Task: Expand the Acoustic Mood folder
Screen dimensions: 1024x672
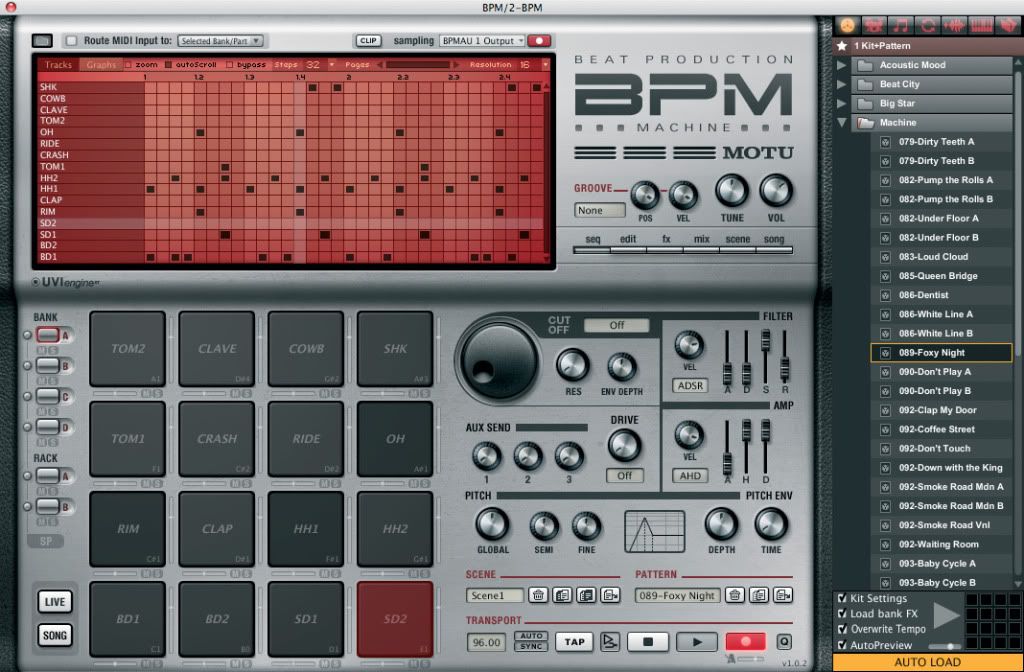Action: tap(841, 65)
